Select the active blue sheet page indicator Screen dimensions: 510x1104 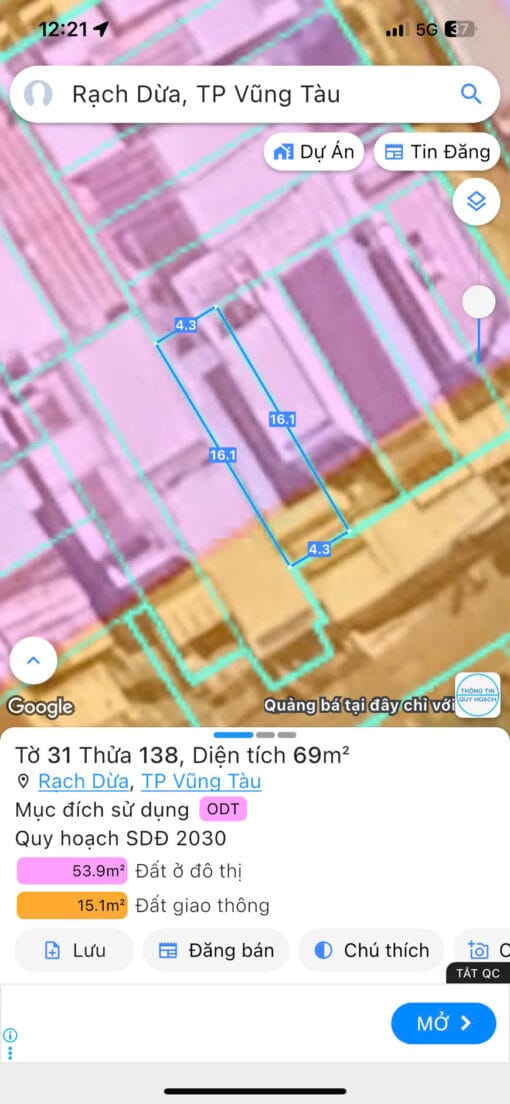click(233, 735)
